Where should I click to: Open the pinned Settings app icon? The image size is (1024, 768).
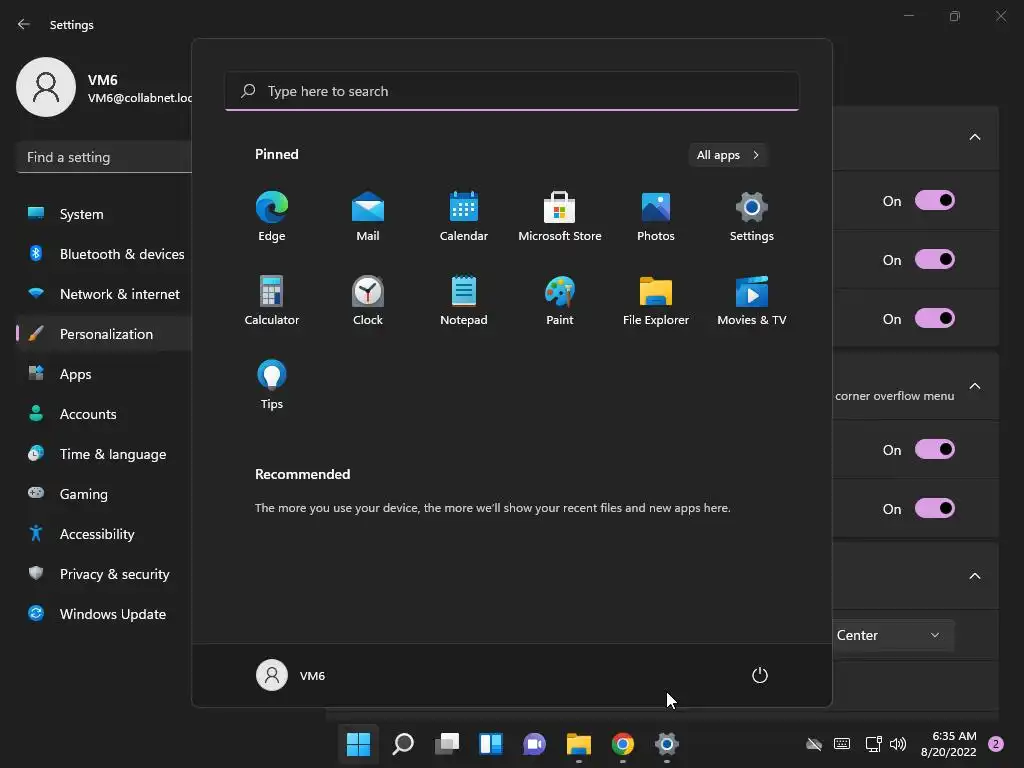pos(752,216)
